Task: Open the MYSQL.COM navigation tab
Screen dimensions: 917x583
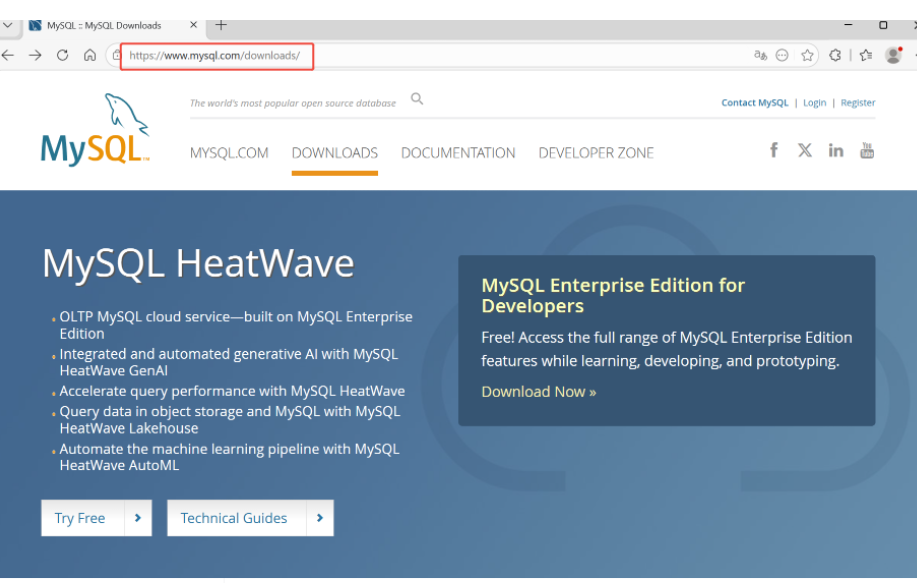Action: point(229,153)
